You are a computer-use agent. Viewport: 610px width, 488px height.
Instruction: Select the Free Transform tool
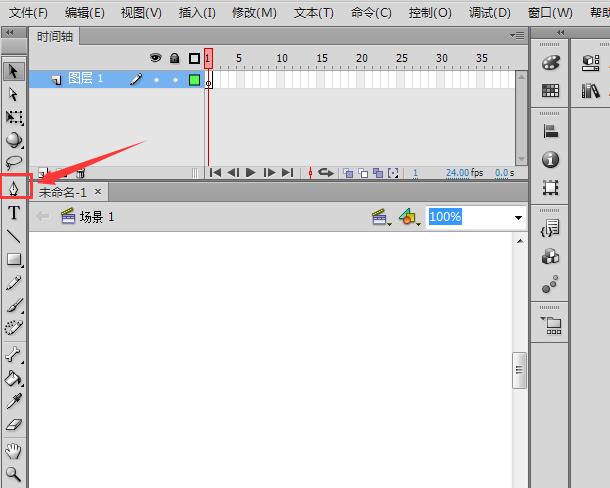[x=14, y=117]
